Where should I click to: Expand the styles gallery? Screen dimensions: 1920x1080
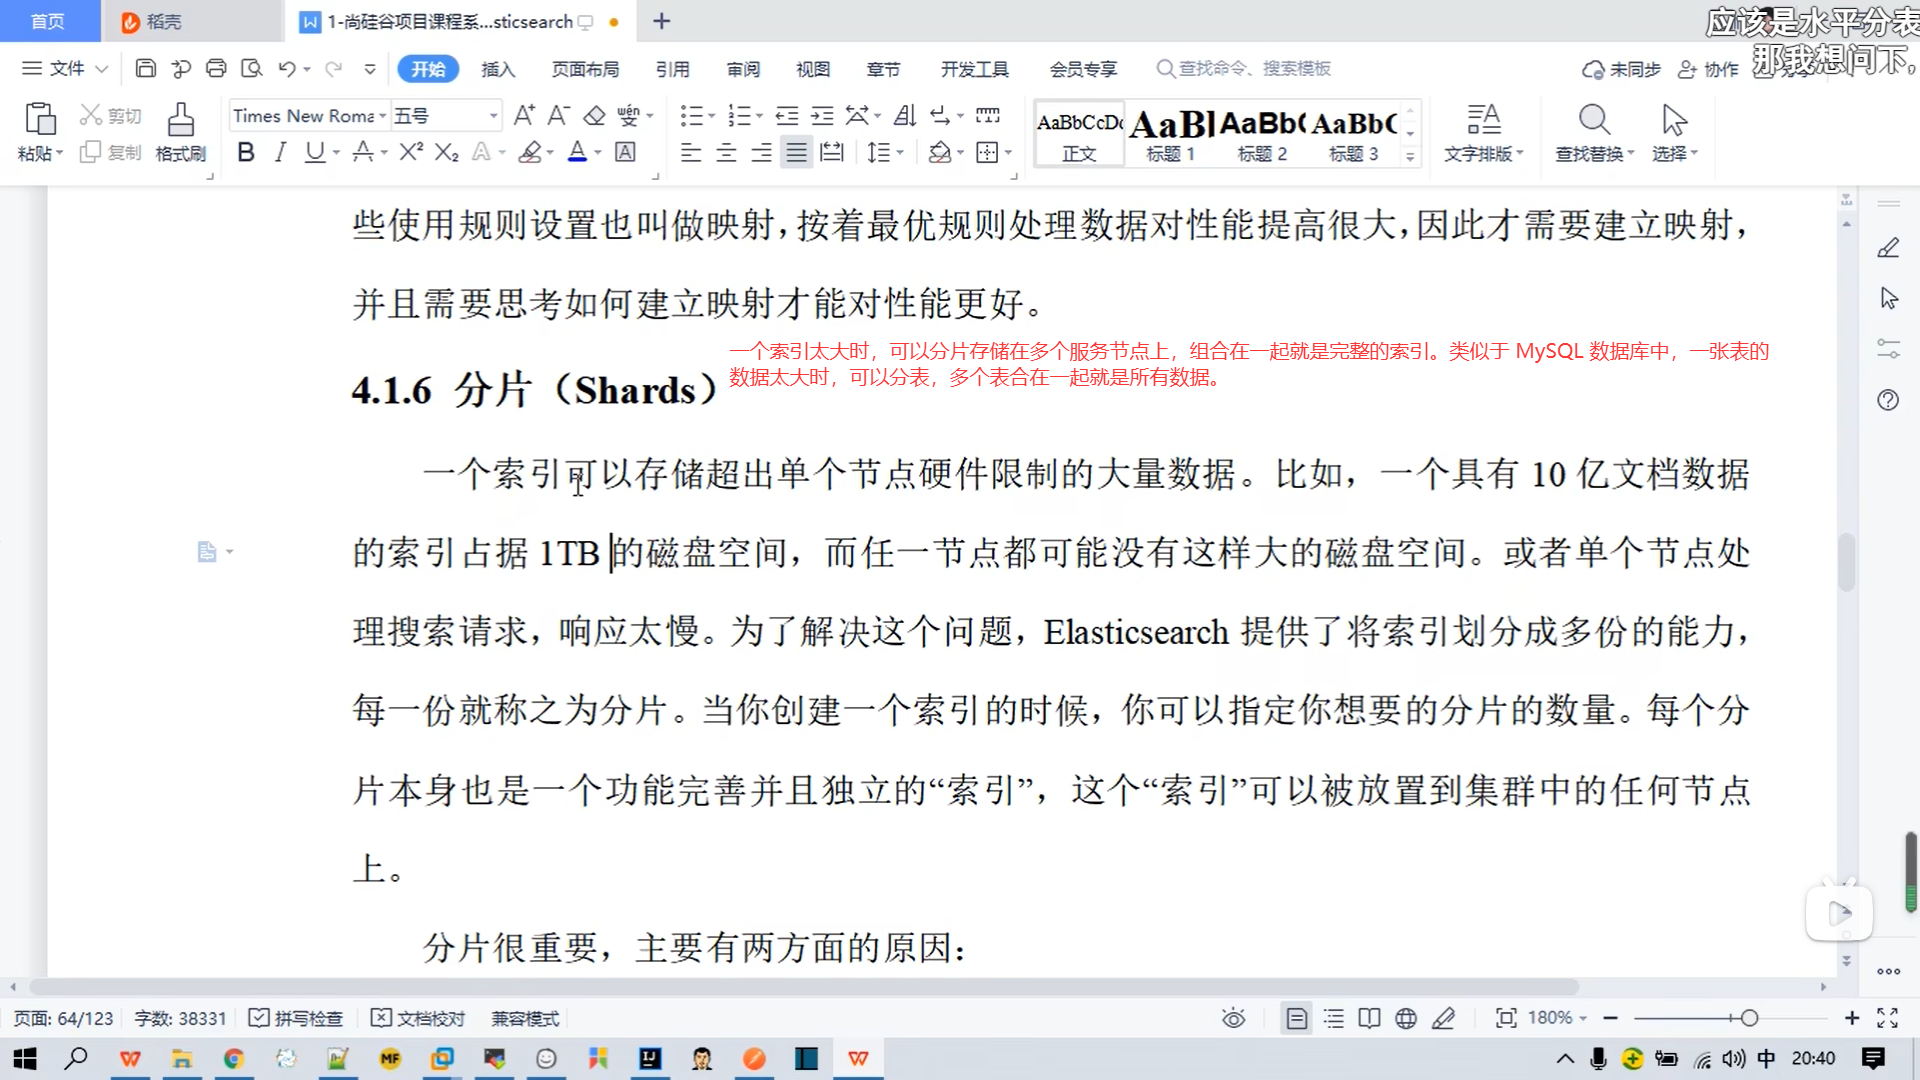tap(1410, 156)
